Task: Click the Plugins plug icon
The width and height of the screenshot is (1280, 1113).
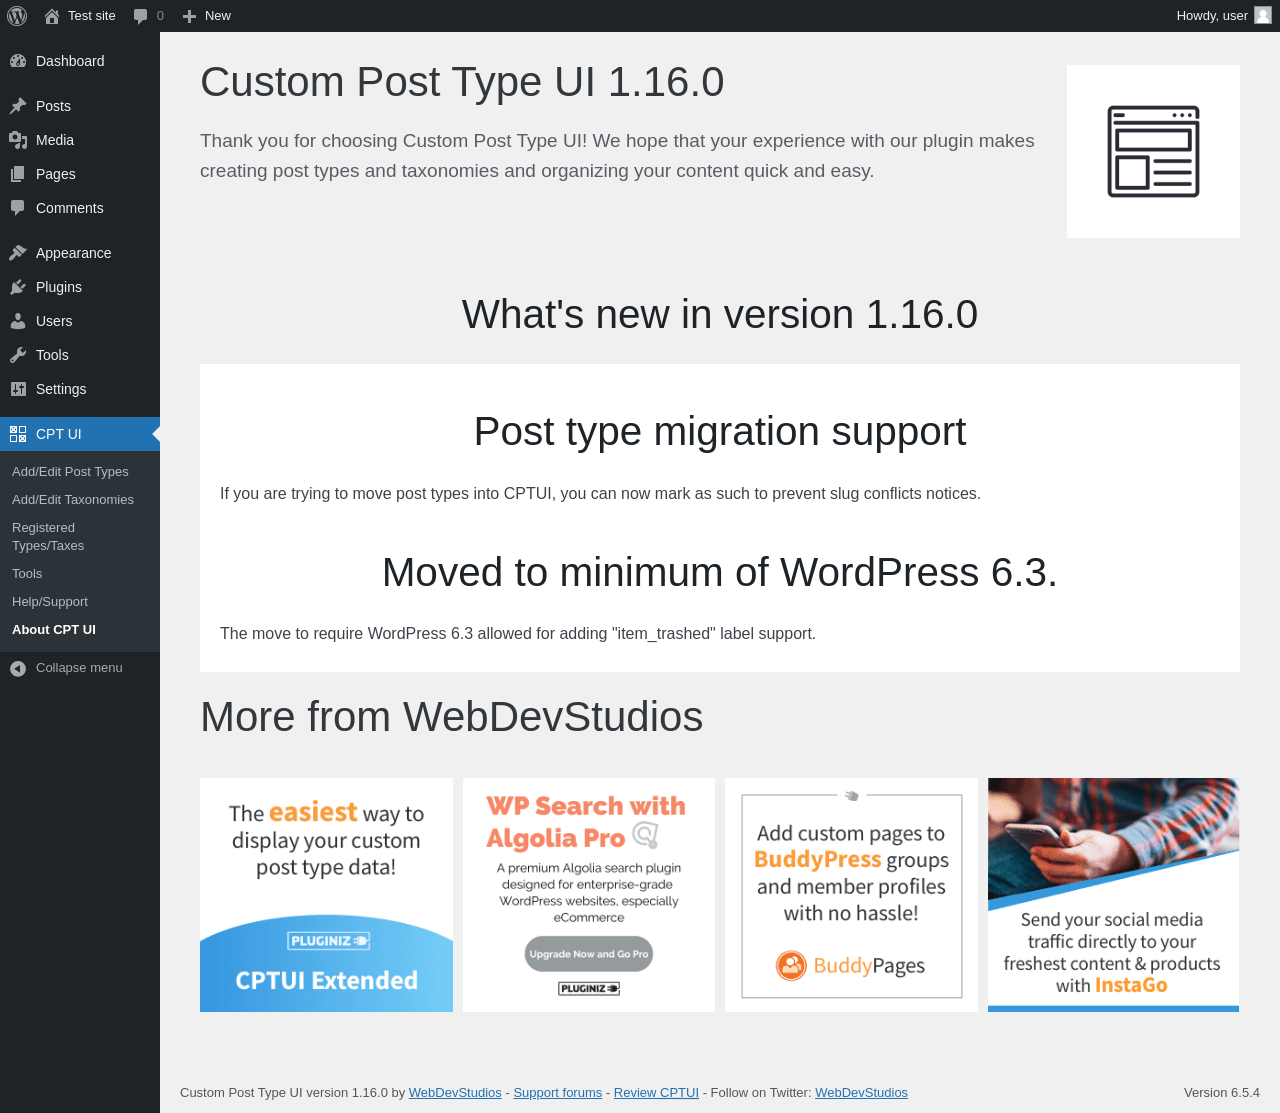Action: coord(18,287)
